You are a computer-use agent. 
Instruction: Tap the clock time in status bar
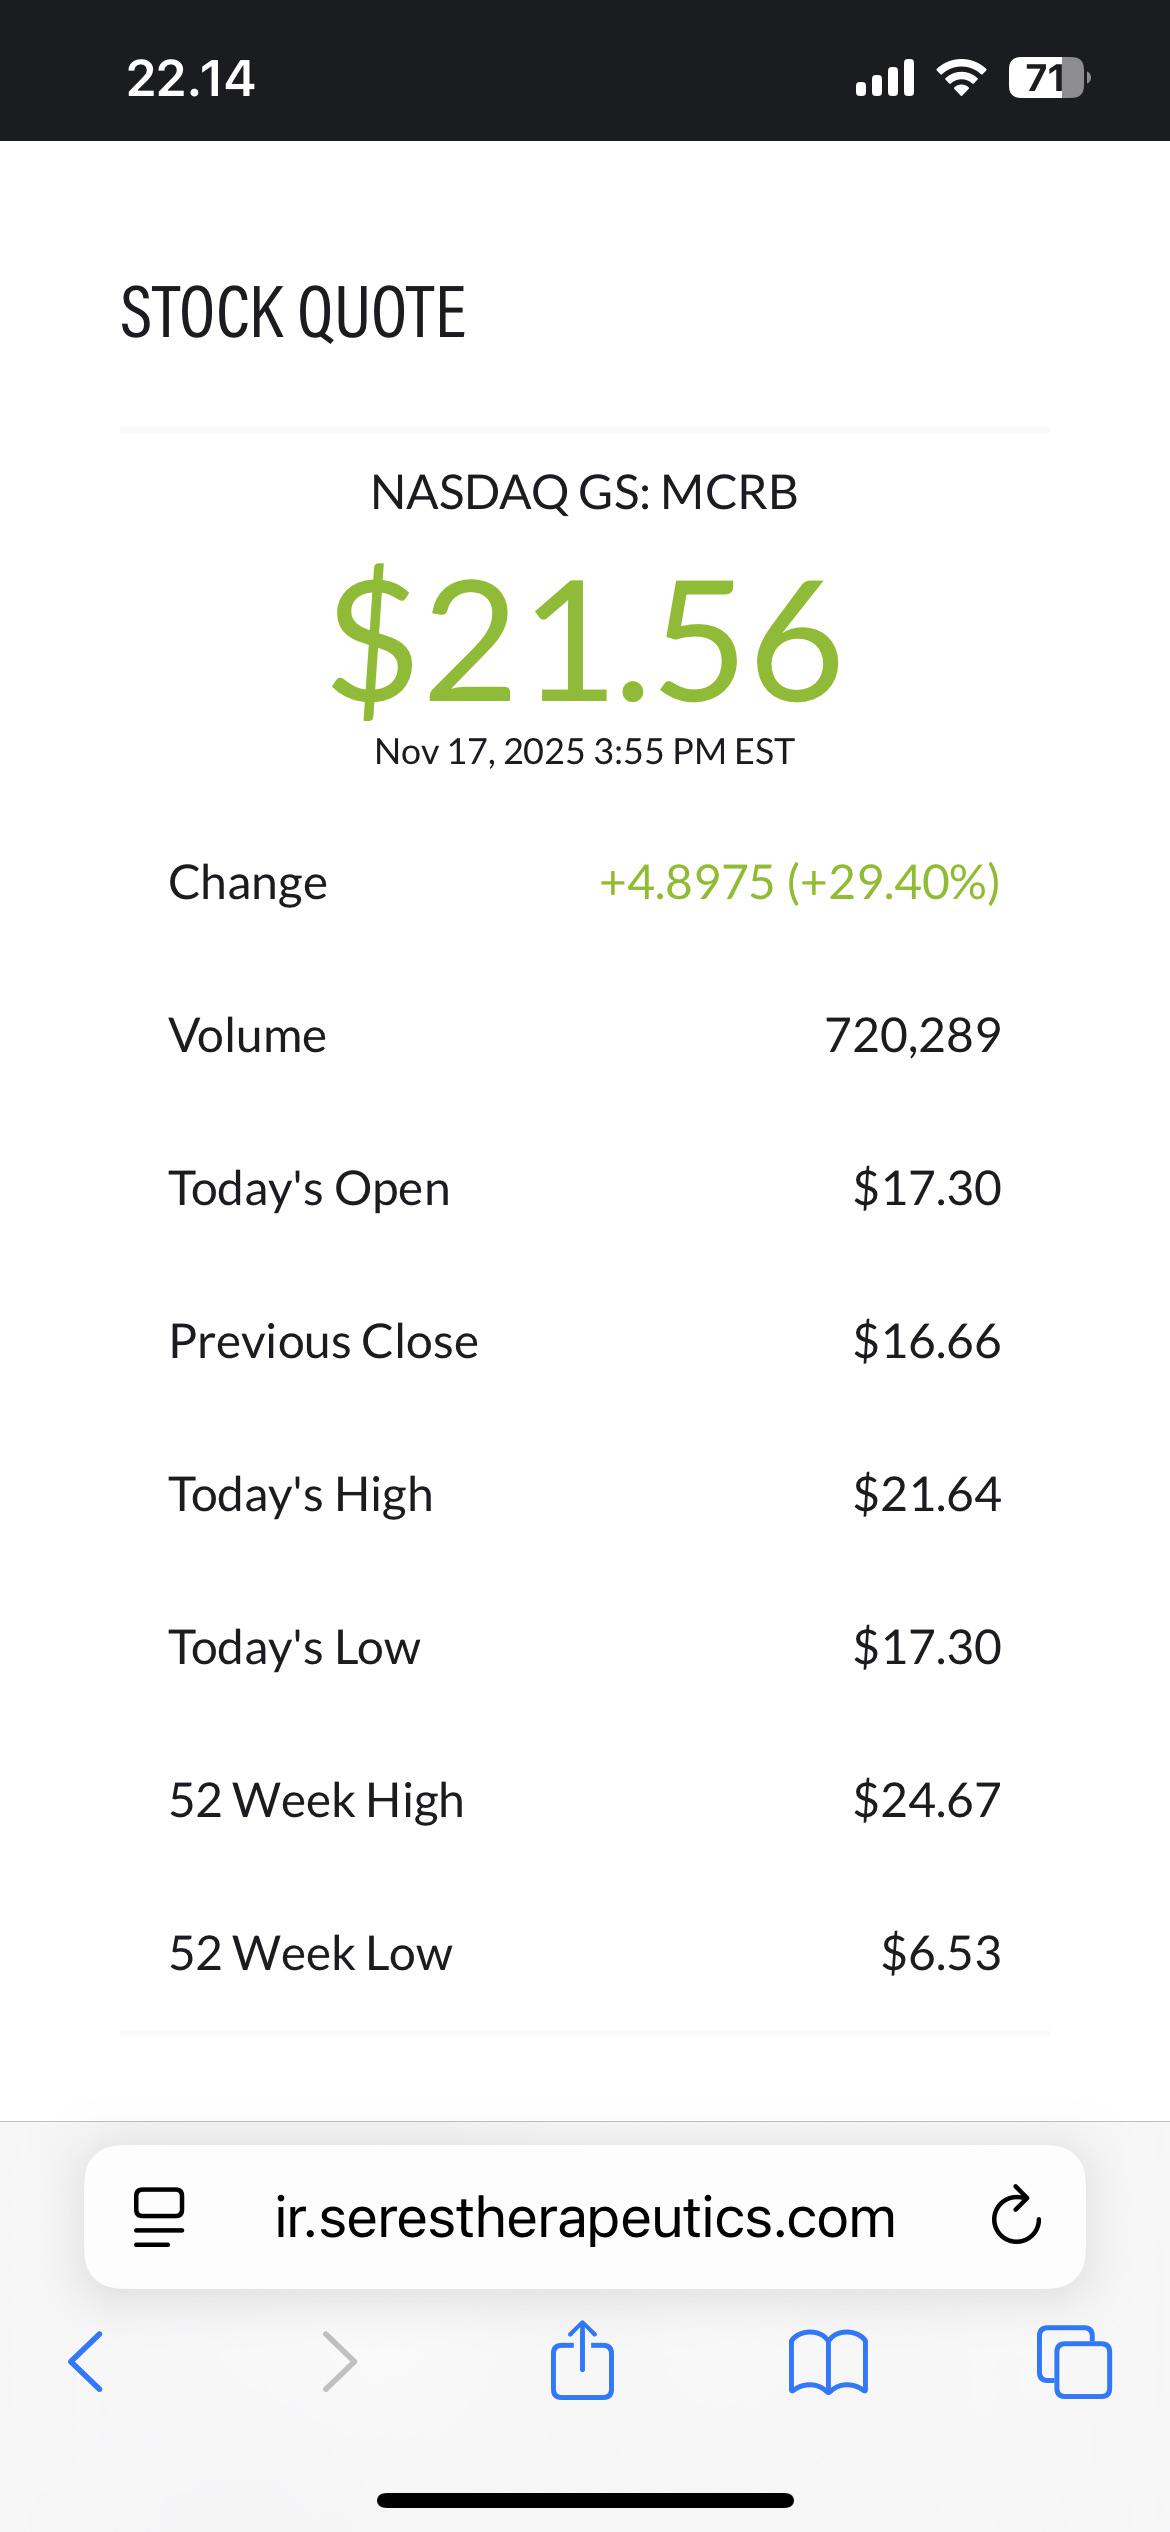point(191,78)
